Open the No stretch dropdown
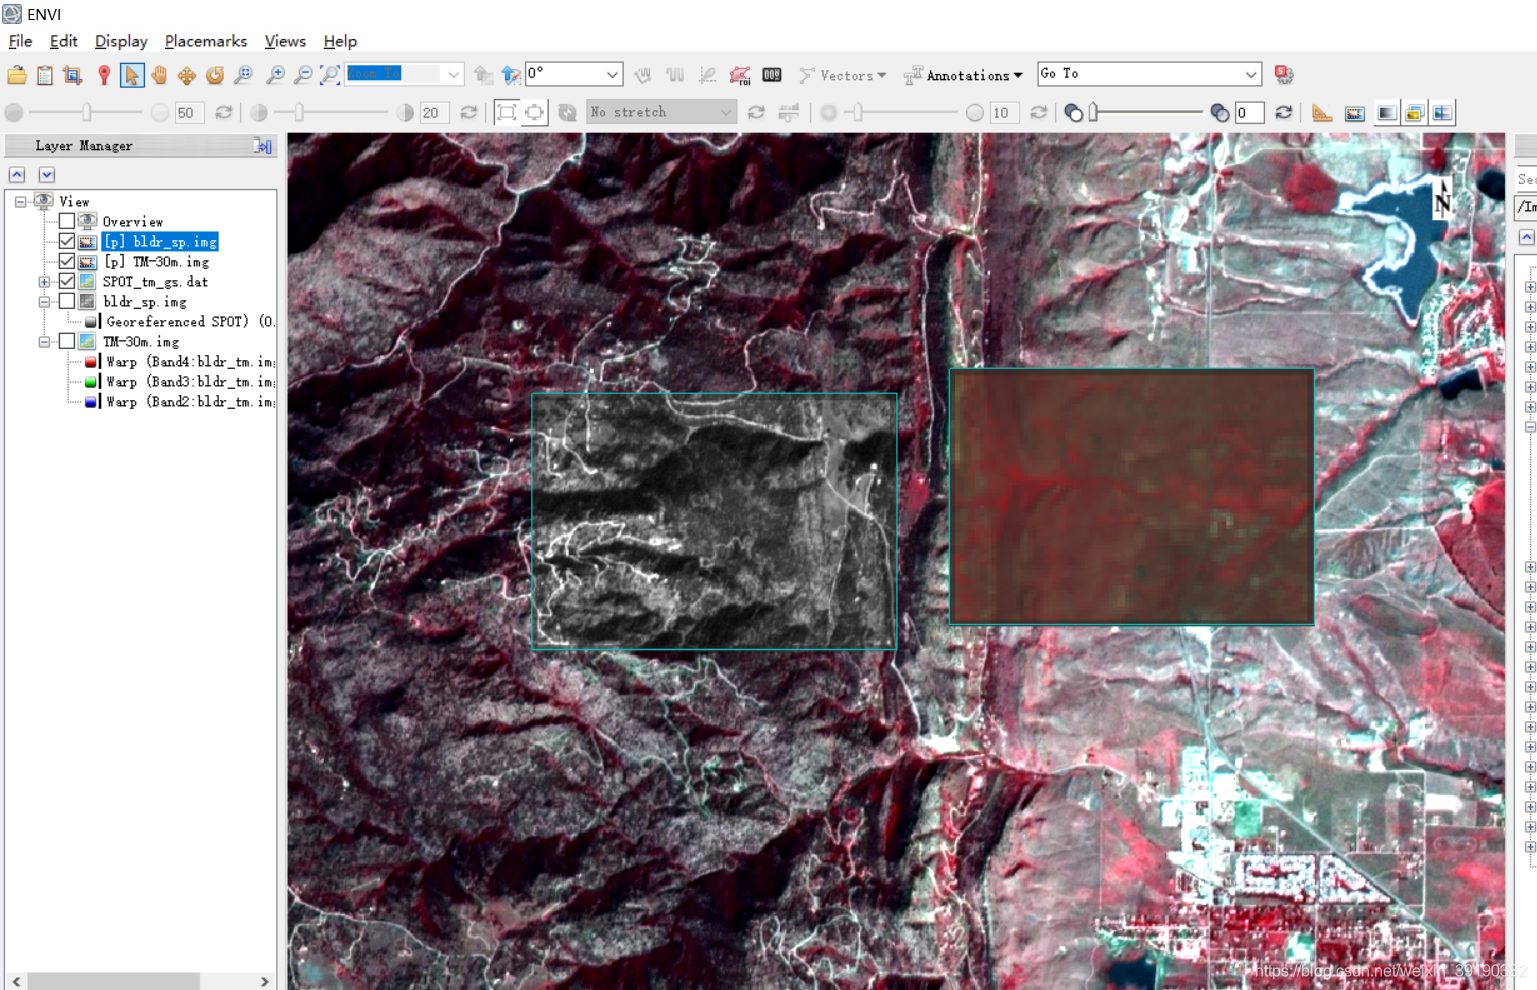 pos(661,112)
